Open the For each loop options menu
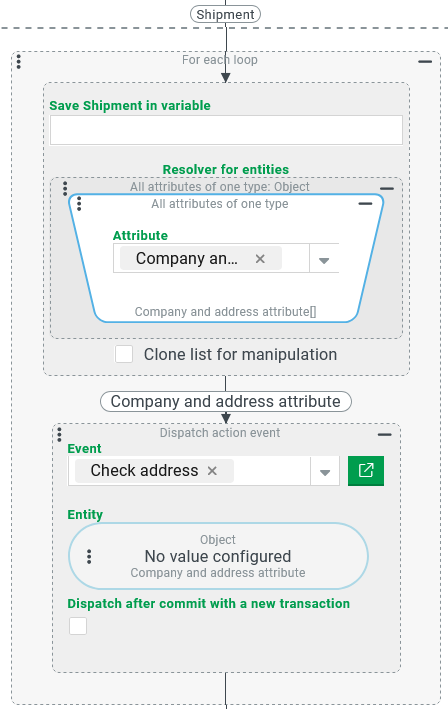 tap(19, 62)
